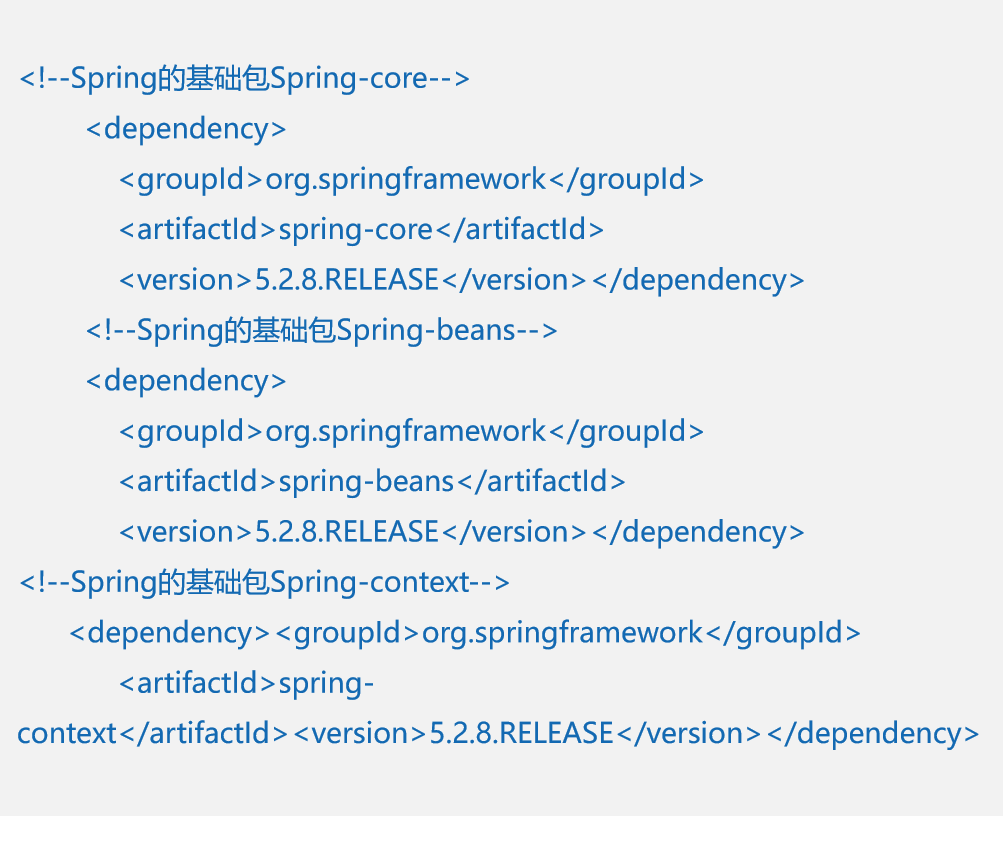Select the spring-core artifactId line
This screenshot has width=1005, height=858.
coord(361,230)
